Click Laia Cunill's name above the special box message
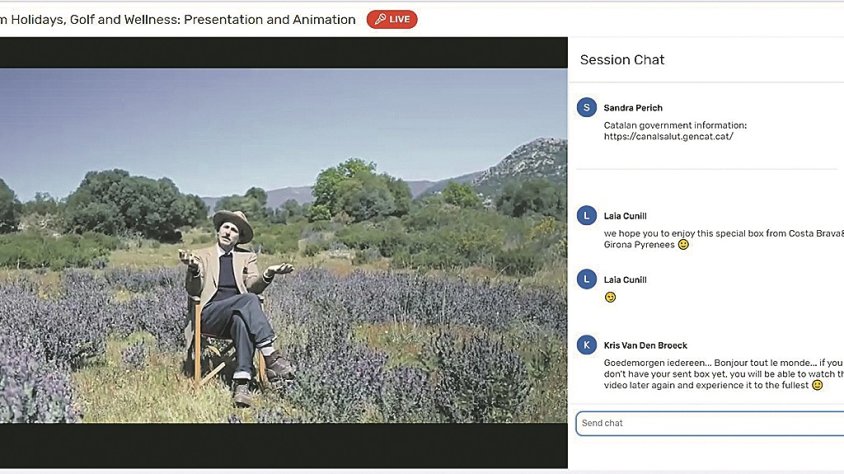Viewport: 844px width, 474px height. point(625,215)
